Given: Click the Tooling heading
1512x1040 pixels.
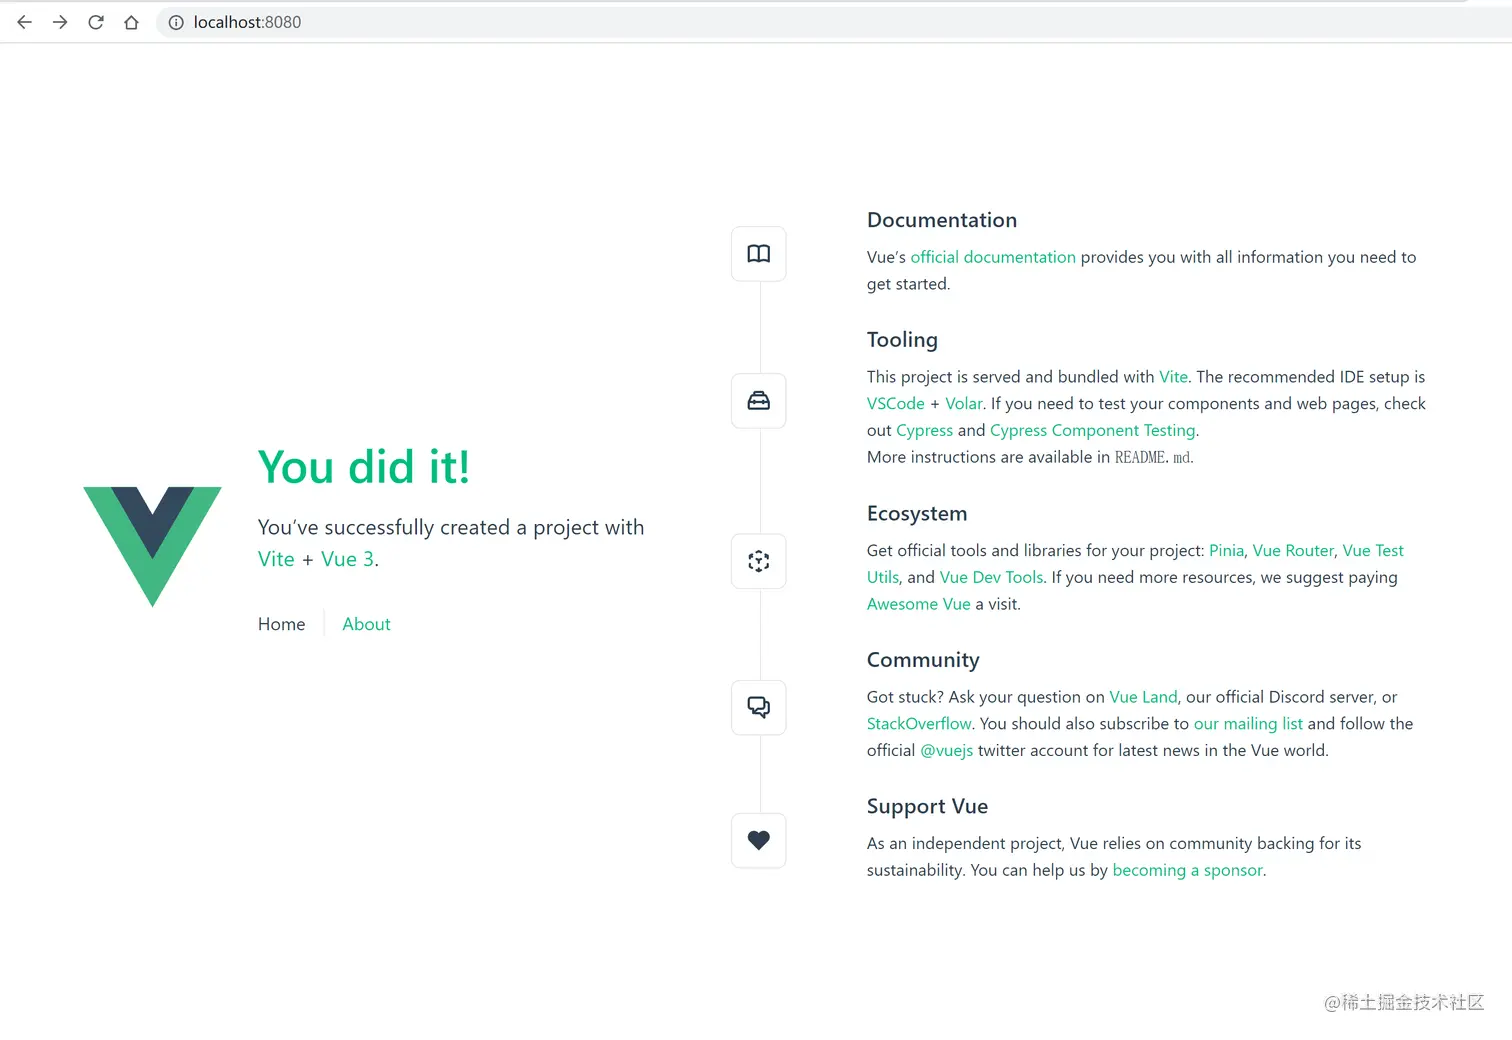Looking at the screenshot, I should pyautogui.click(x=902, y=340).
